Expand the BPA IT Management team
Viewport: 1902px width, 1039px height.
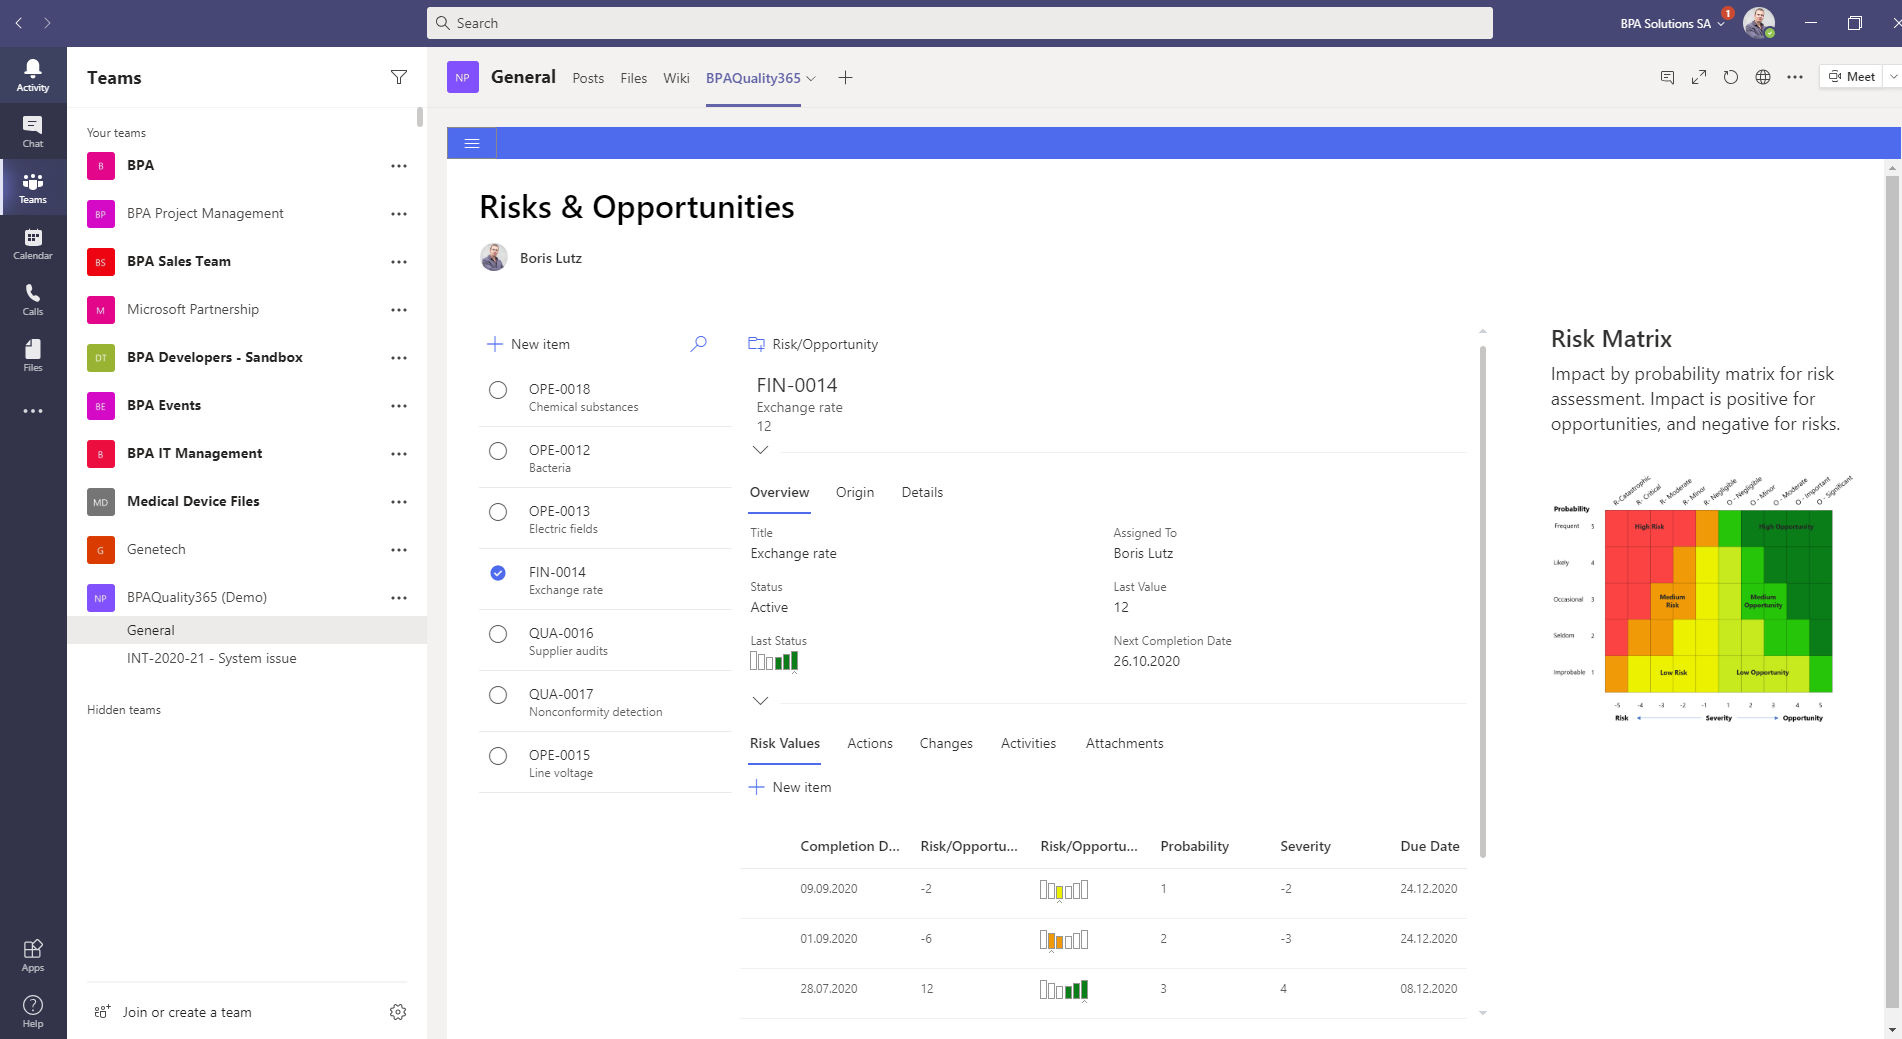[195, 453]
